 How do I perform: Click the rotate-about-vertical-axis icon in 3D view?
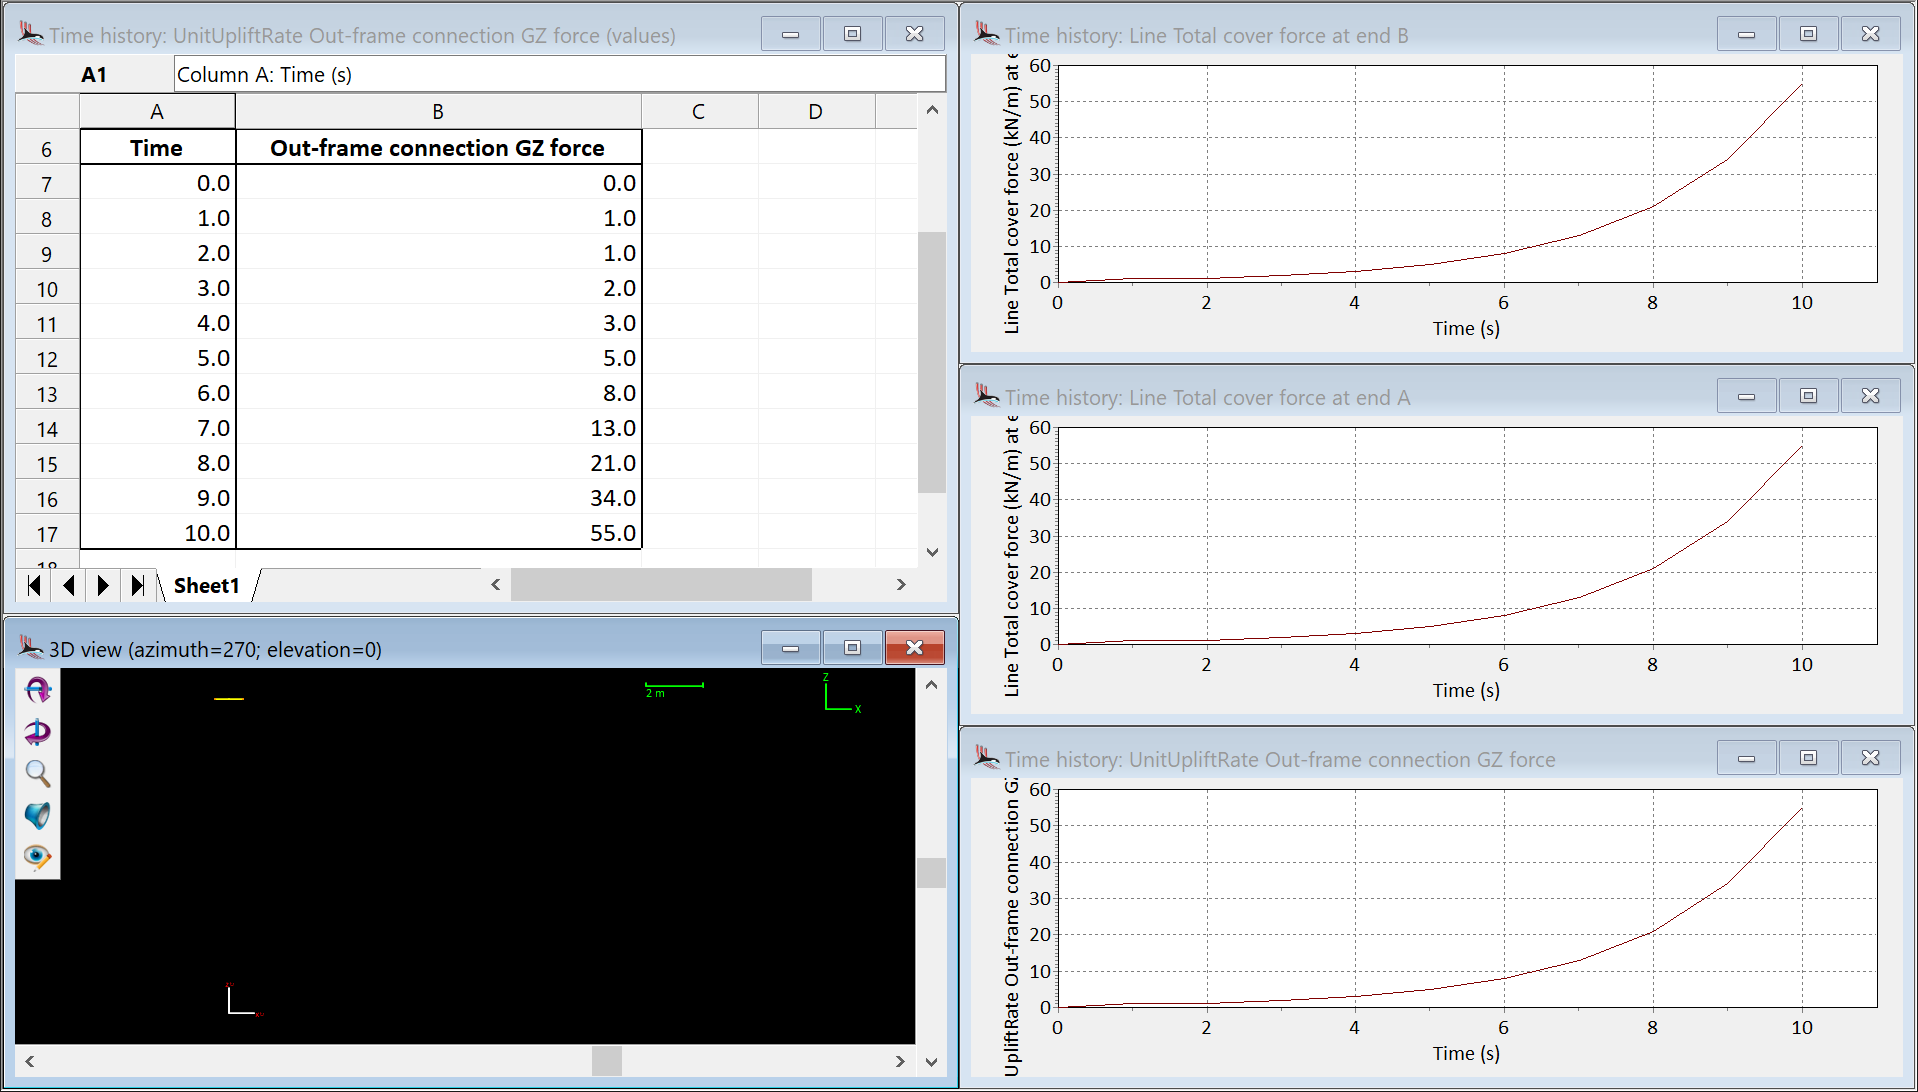[x=38, y=732]
